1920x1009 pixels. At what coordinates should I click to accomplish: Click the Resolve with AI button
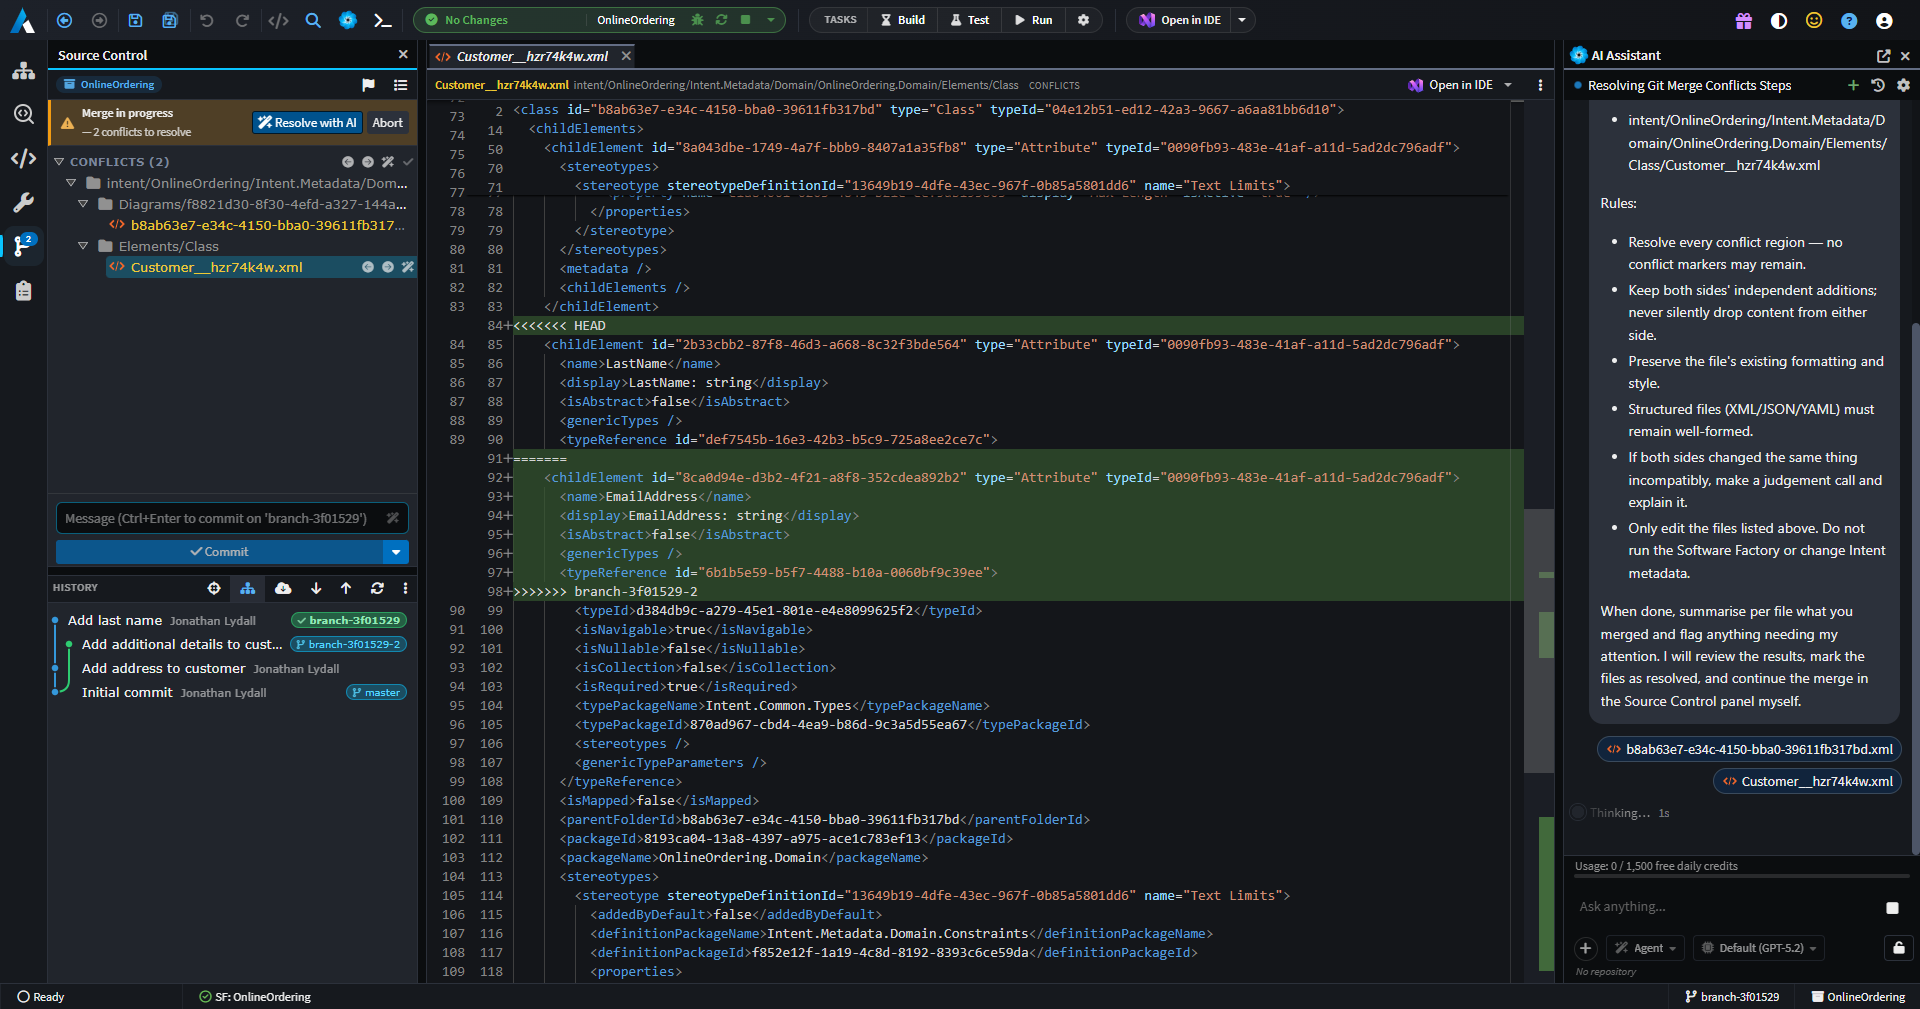(307, 123)
